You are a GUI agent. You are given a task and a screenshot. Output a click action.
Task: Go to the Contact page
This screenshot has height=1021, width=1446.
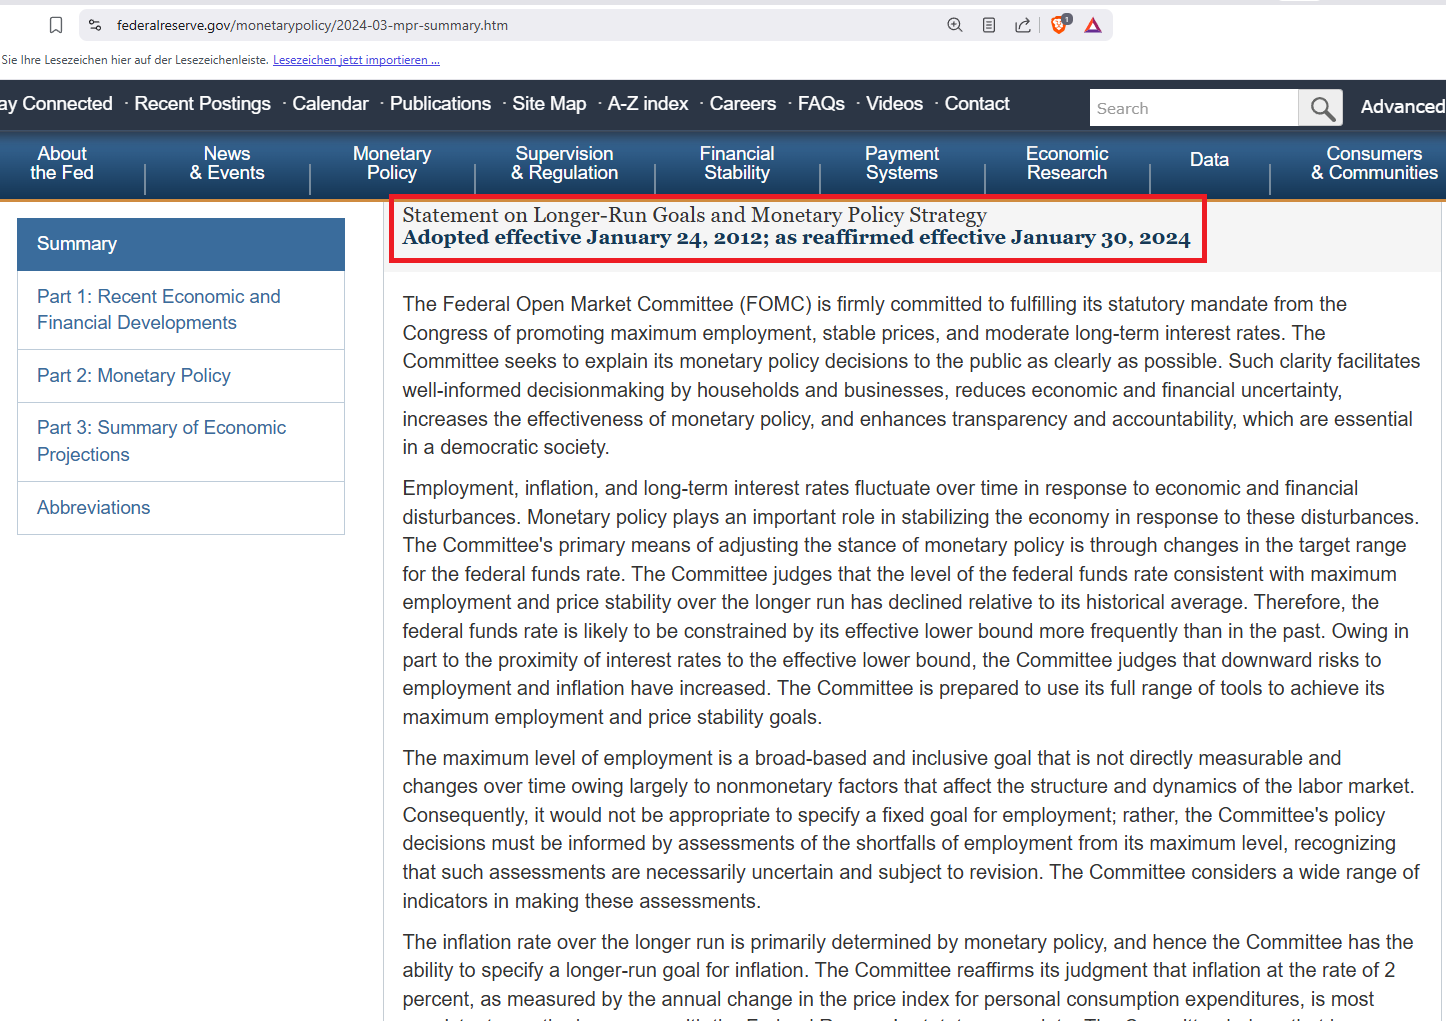(x=977, y=104)
